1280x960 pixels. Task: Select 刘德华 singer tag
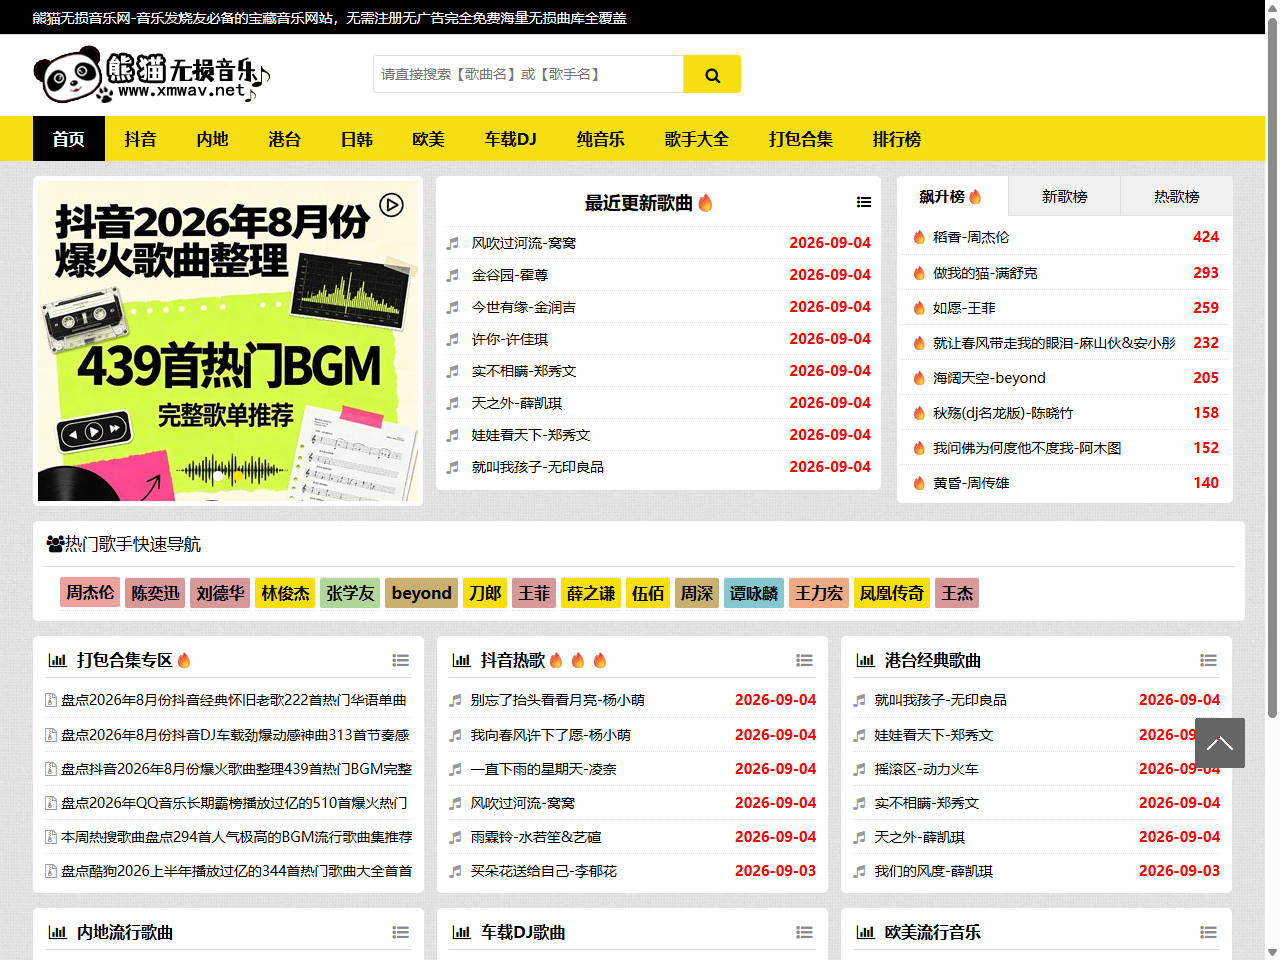[220, 593]
